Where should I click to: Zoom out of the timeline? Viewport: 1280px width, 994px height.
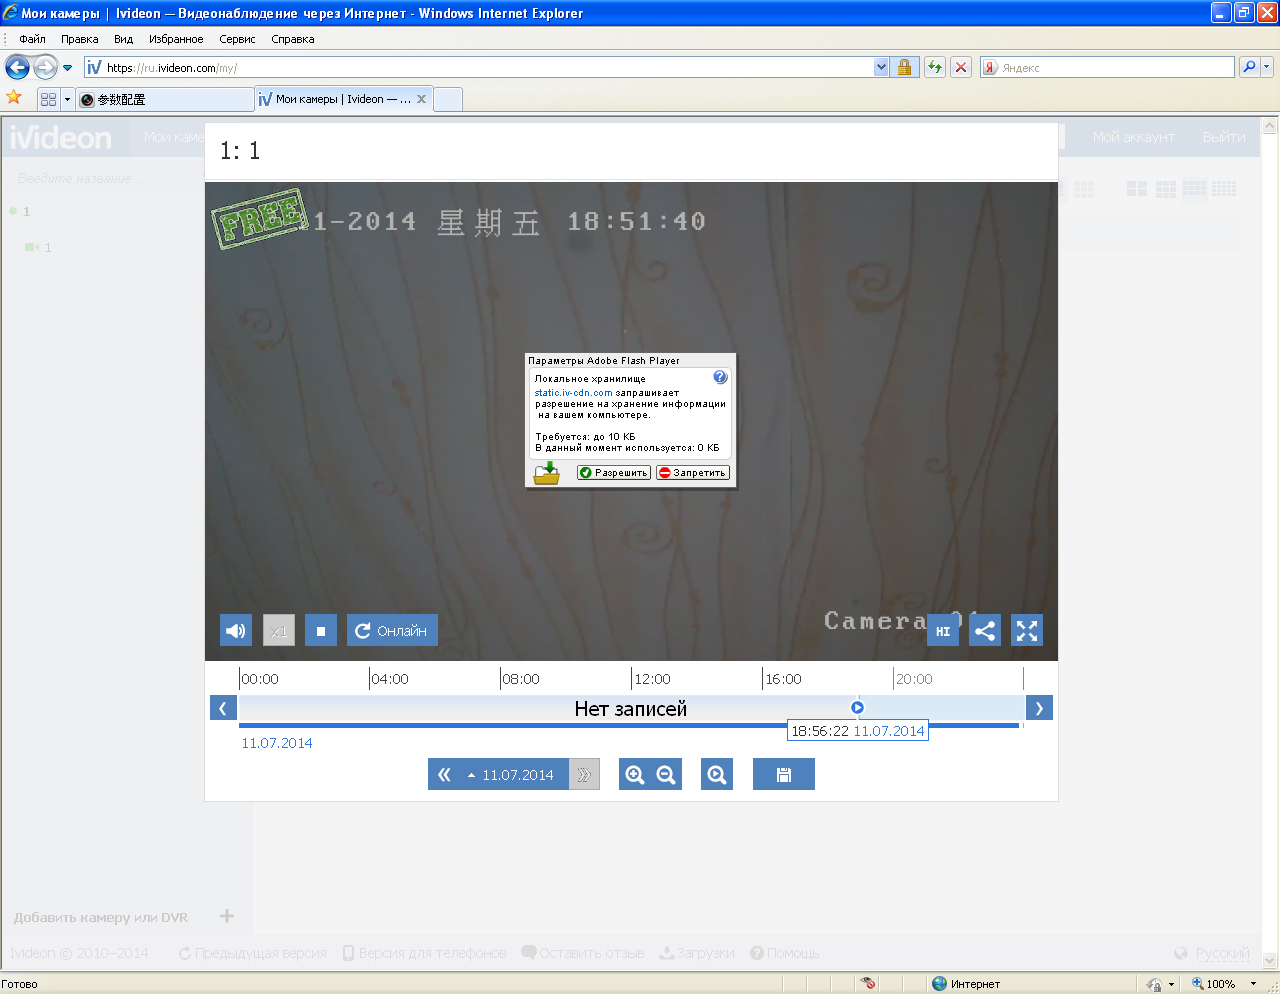666,774
